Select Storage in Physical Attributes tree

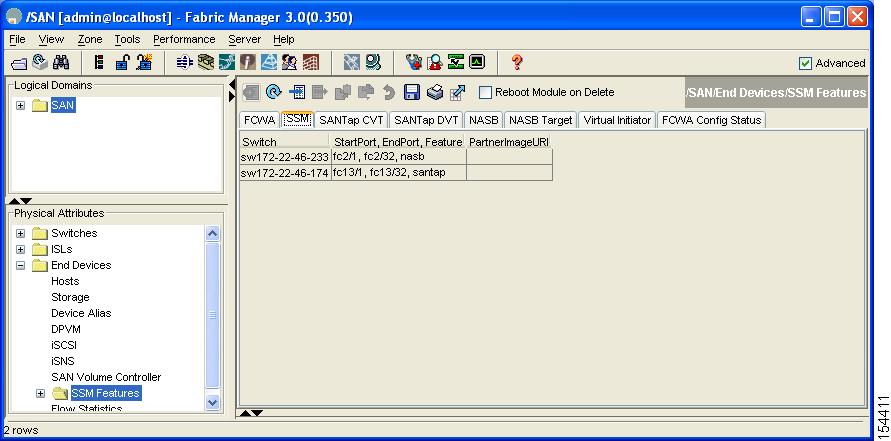pos(70,297)
